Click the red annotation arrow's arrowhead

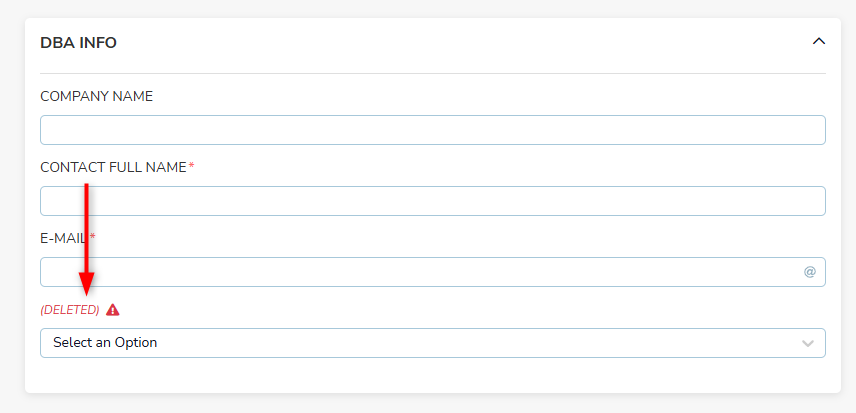click(x=86, y=285)
